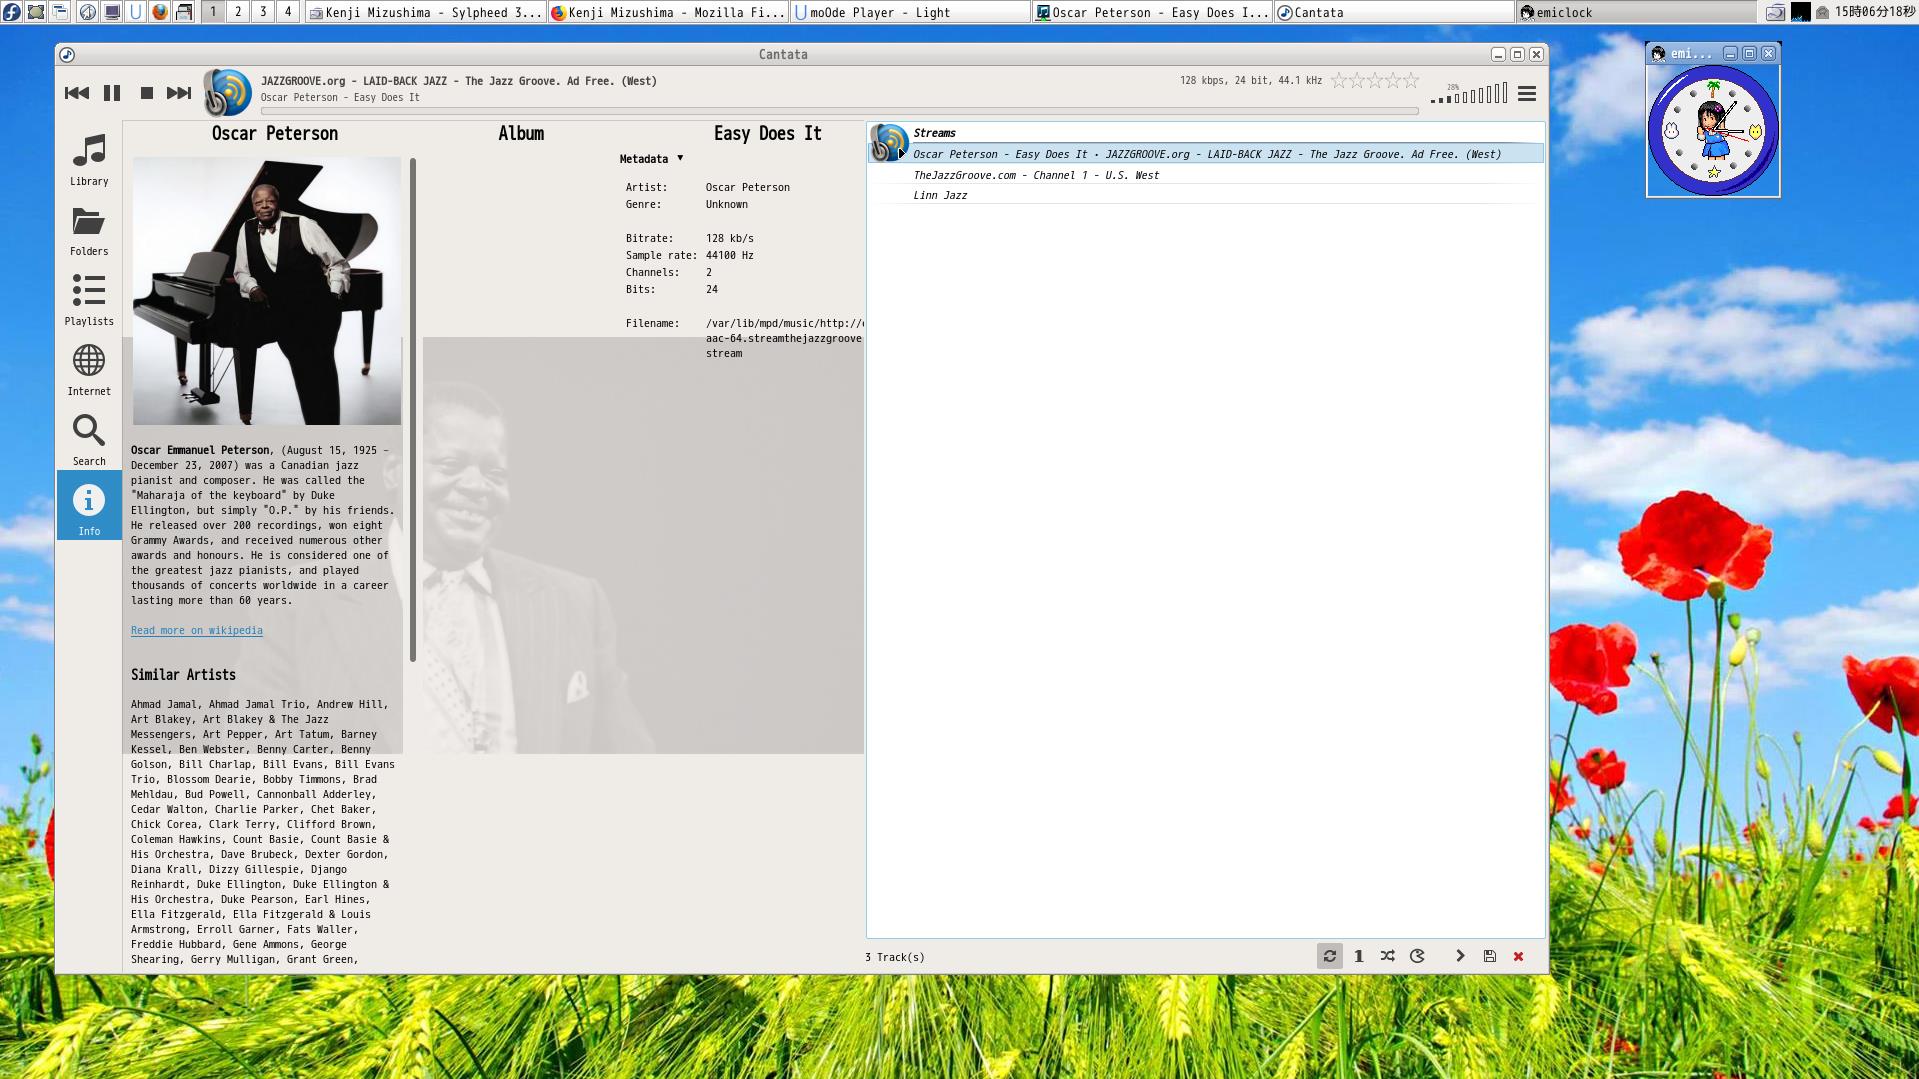The image size is (1919, 1079).
Task: Open the hamburger main menu
Action: pyautogui.click(x=1526, y=94)
